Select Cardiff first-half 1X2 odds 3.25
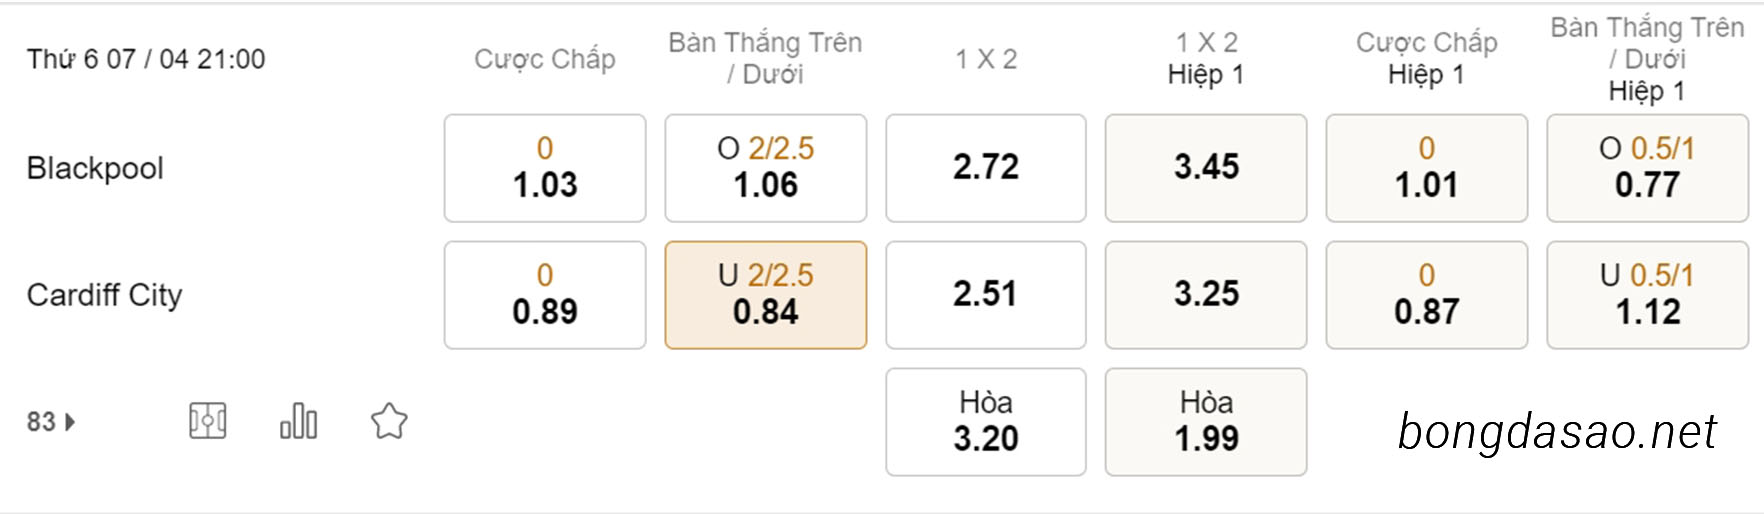 1206,295
